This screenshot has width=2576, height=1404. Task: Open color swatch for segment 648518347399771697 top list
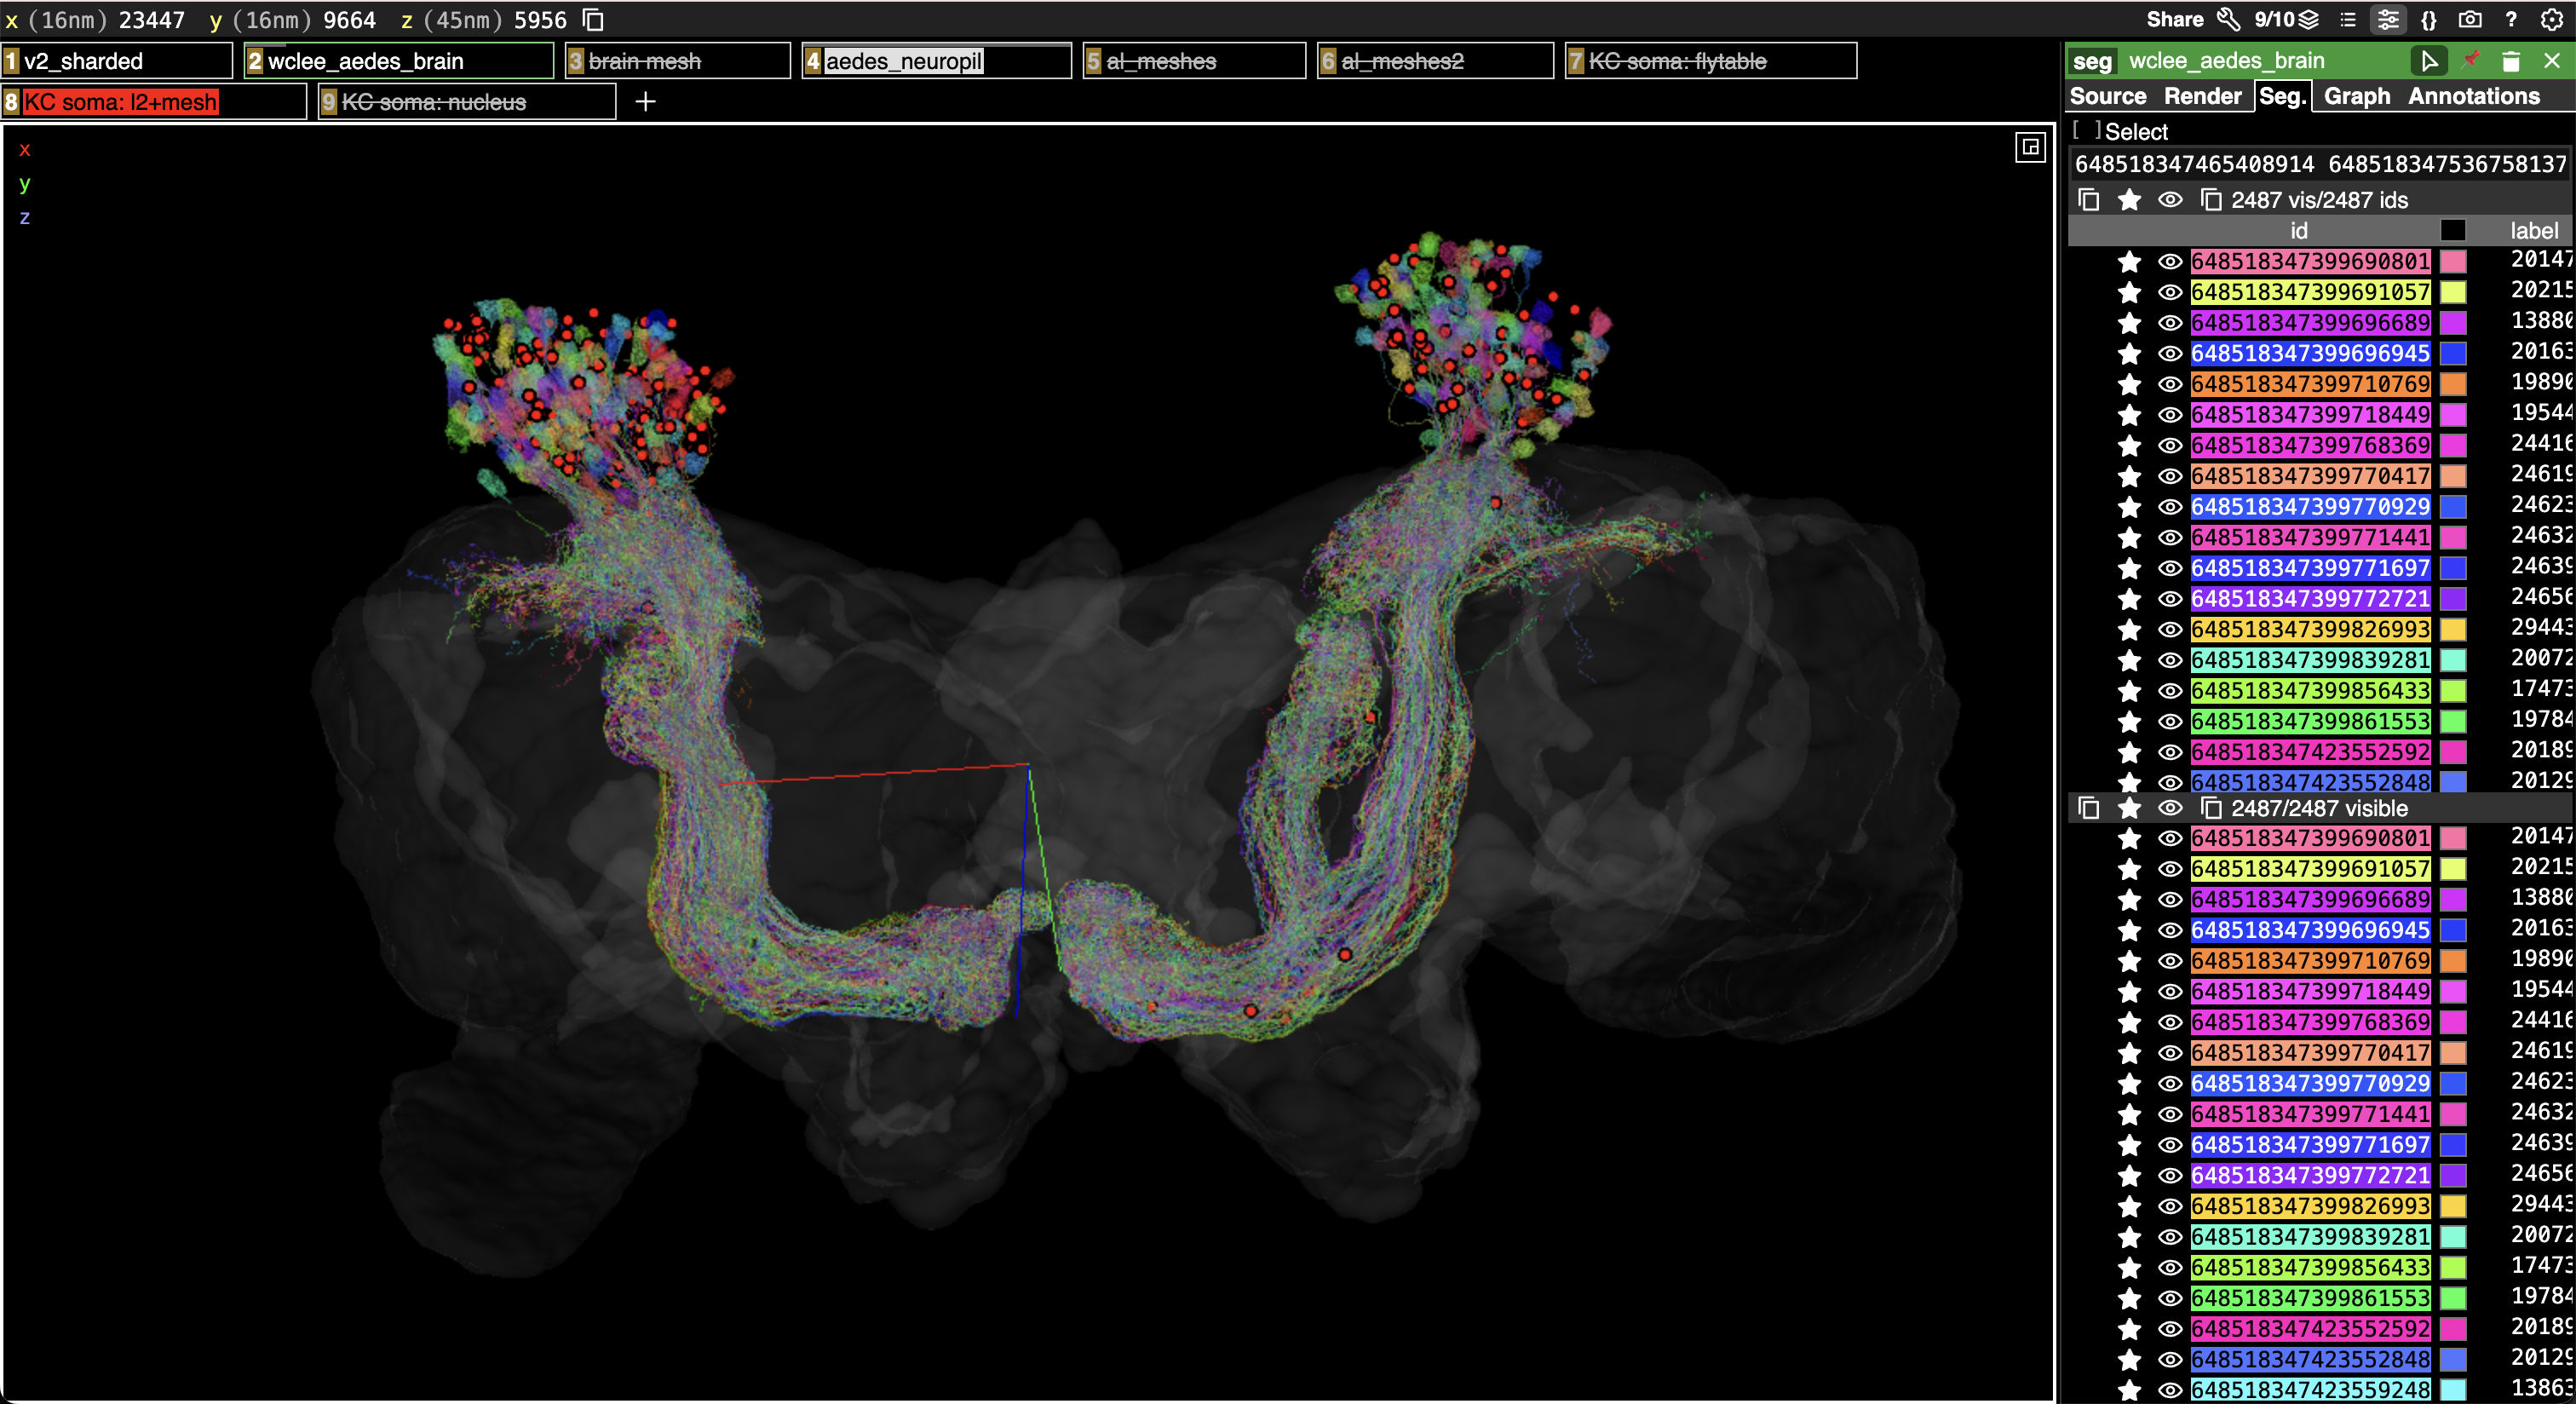(x=2453, y=569)
